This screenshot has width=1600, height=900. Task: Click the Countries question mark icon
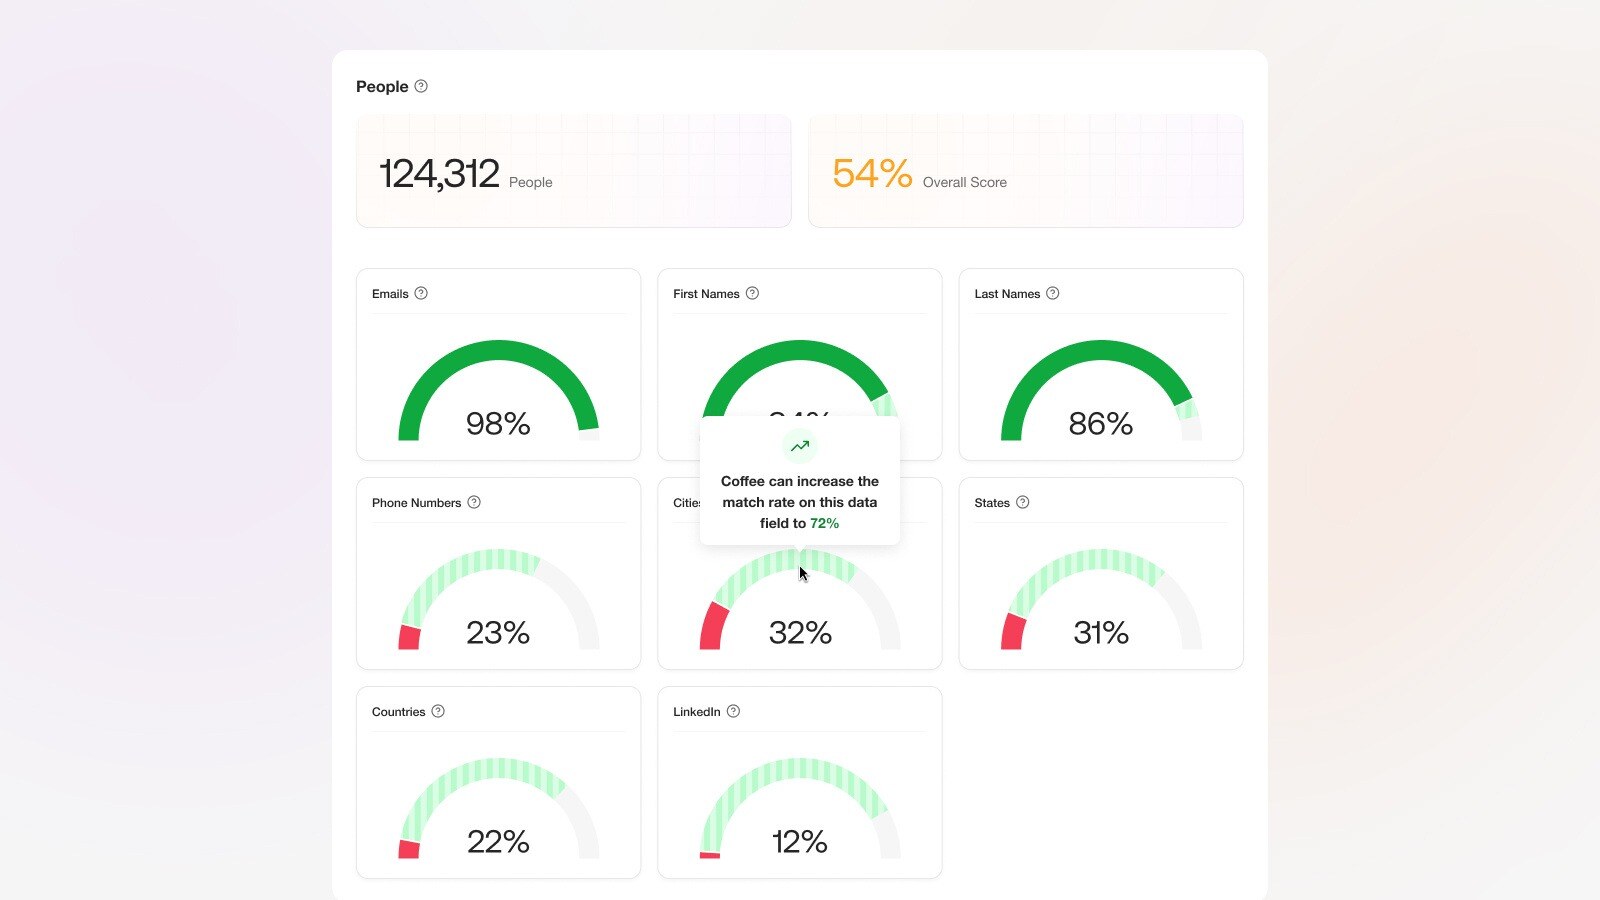click(438, 711)
